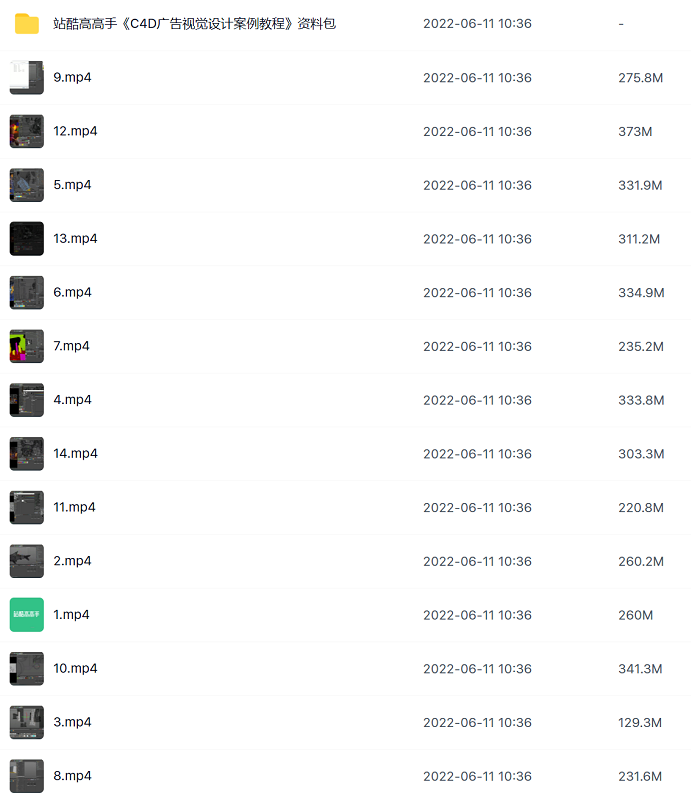Click the date of 7.mp4 row

coord(477,347)
